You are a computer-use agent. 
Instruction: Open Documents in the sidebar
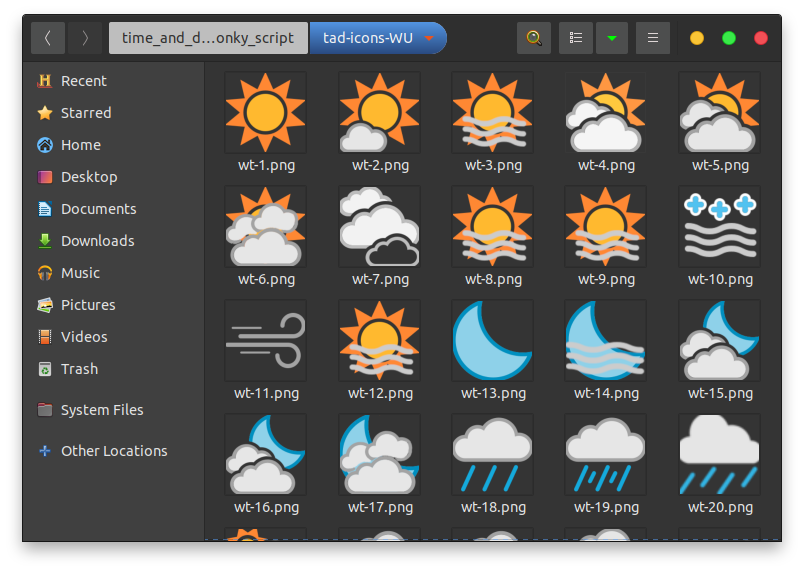coord(113,209)
